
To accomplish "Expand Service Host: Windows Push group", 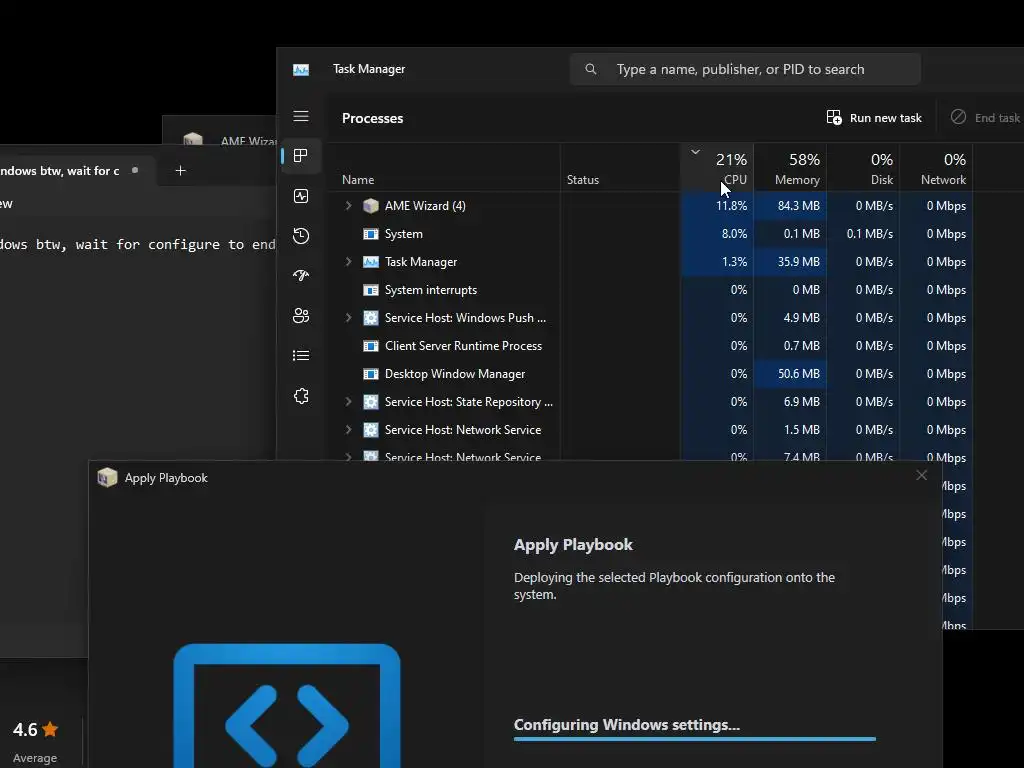I will click(x=348, y=318).
